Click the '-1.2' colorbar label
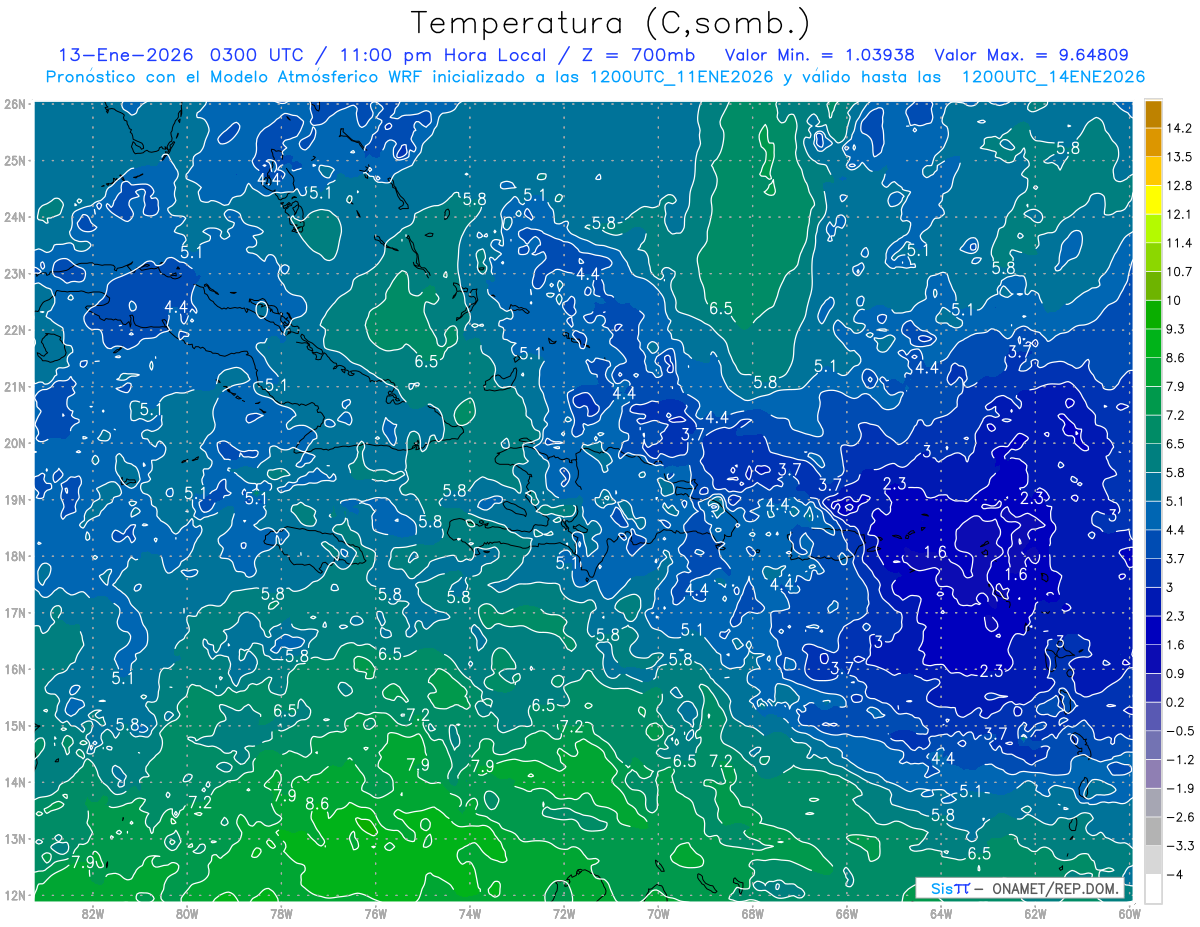Screen dimensions: 1200x927 tap(1179, 760)
